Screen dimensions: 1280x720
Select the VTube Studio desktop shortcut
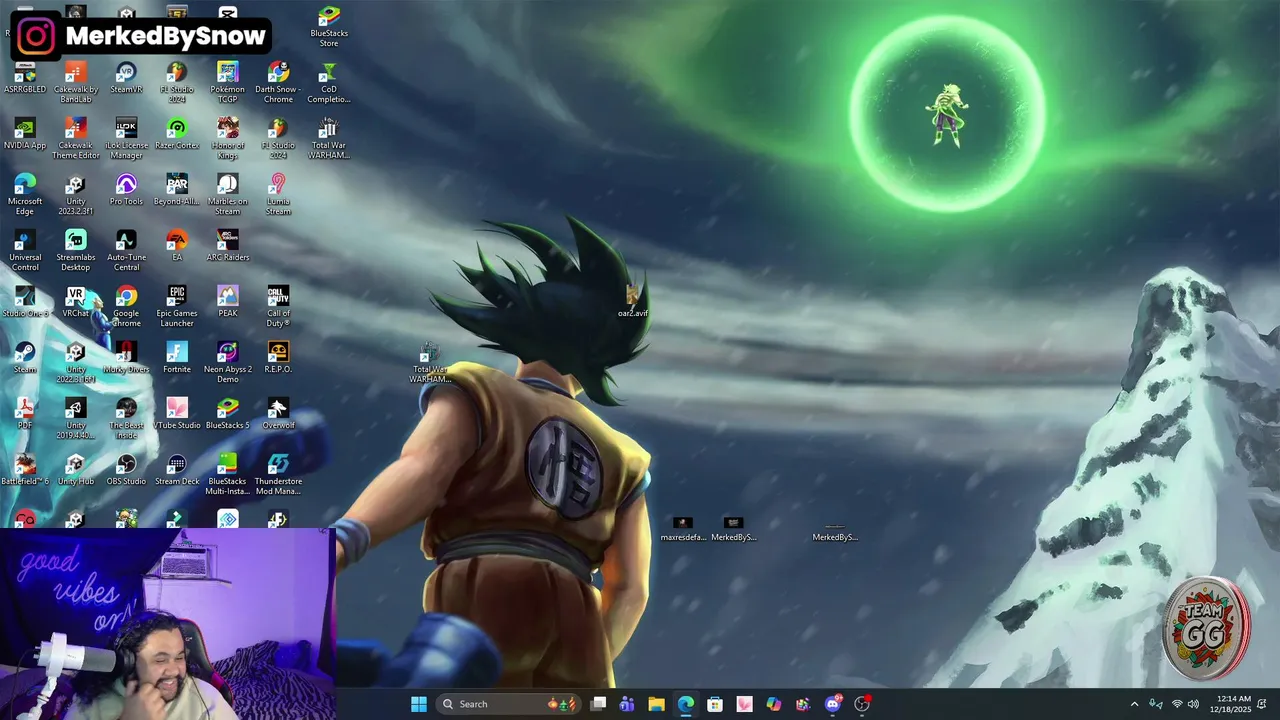[177, 415]
